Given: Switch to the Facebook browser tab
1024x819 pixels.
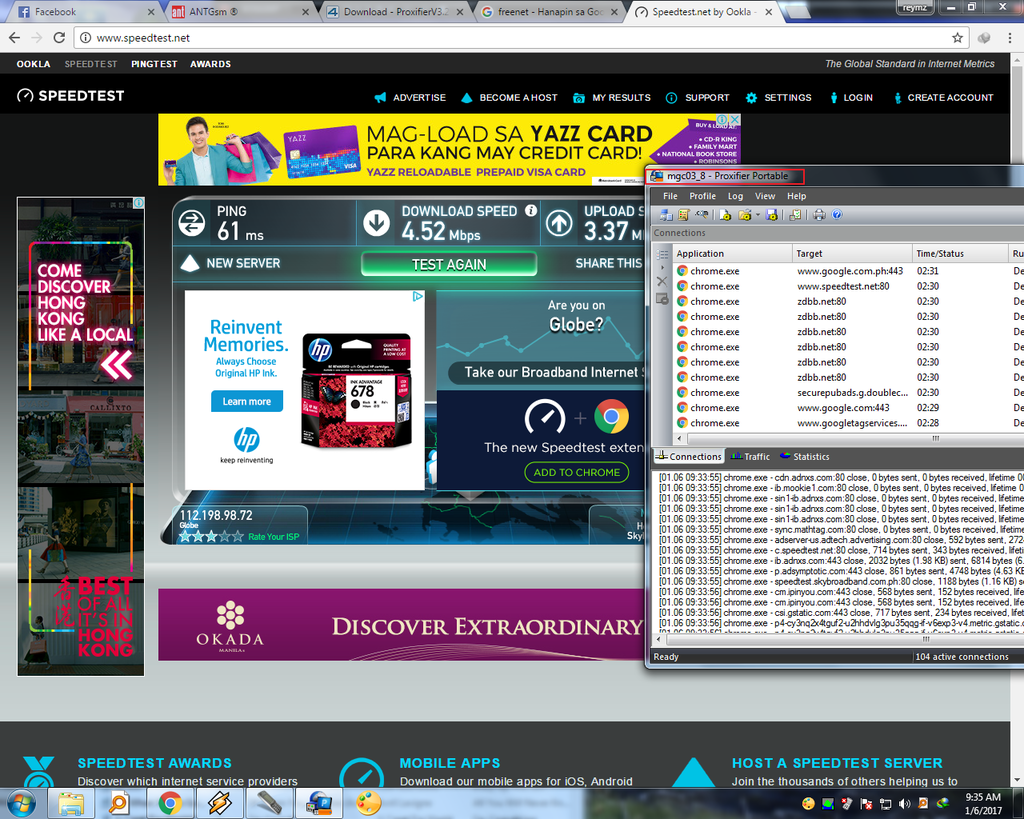Looking at the screenshot, I should tap(85, 12).
